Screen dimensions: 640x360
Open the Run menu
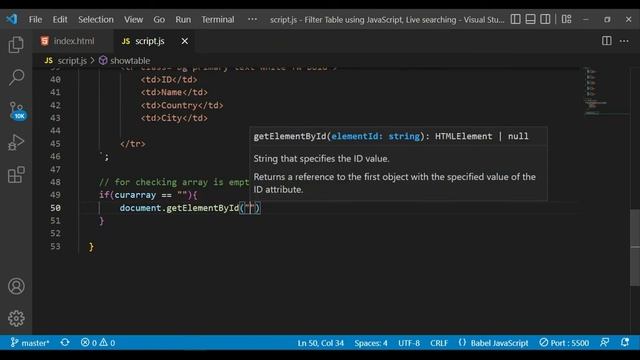[x=183, y=19]
